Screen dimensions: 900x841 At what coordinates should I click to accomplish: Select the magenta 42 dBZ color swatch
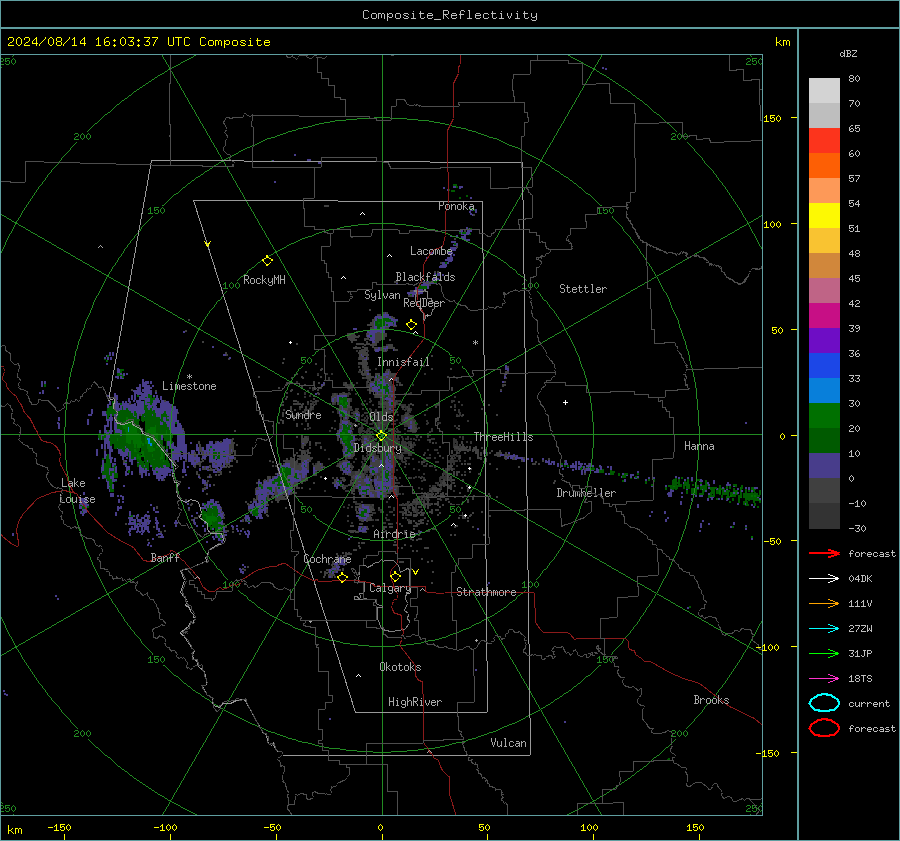coord(824,315)
